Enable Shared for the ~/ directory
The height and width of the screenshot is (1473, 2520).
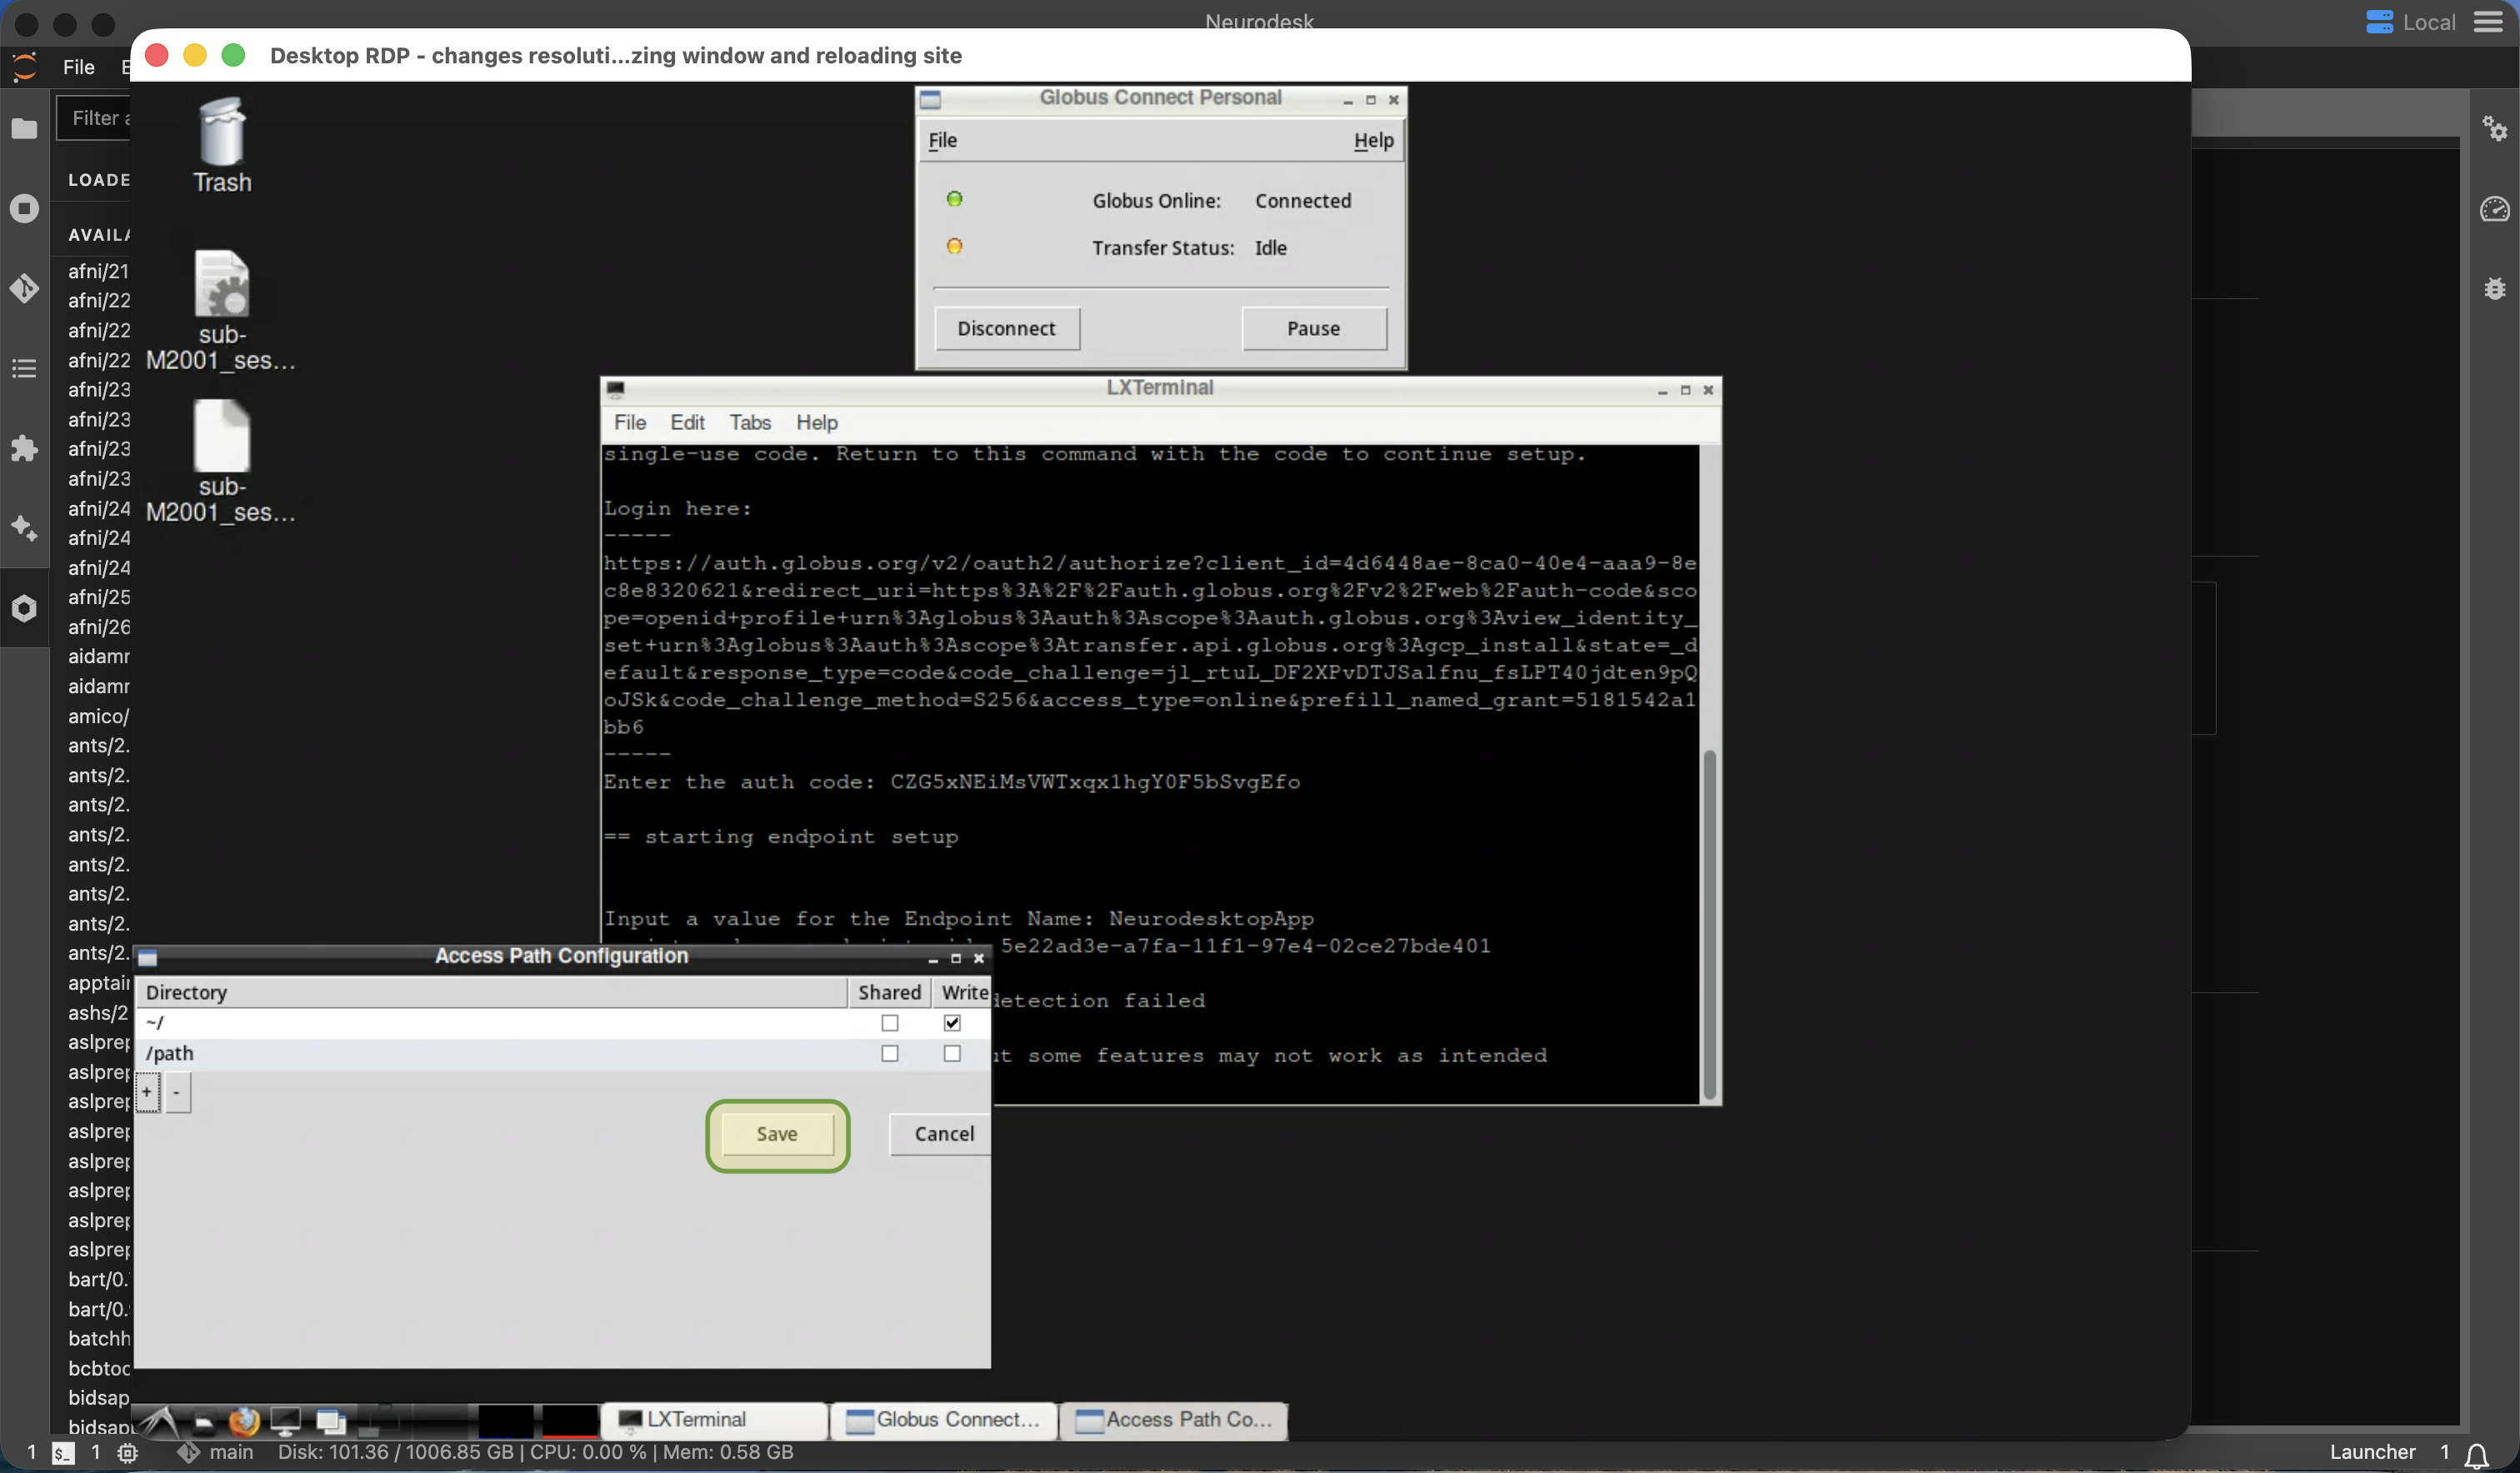889,1023
